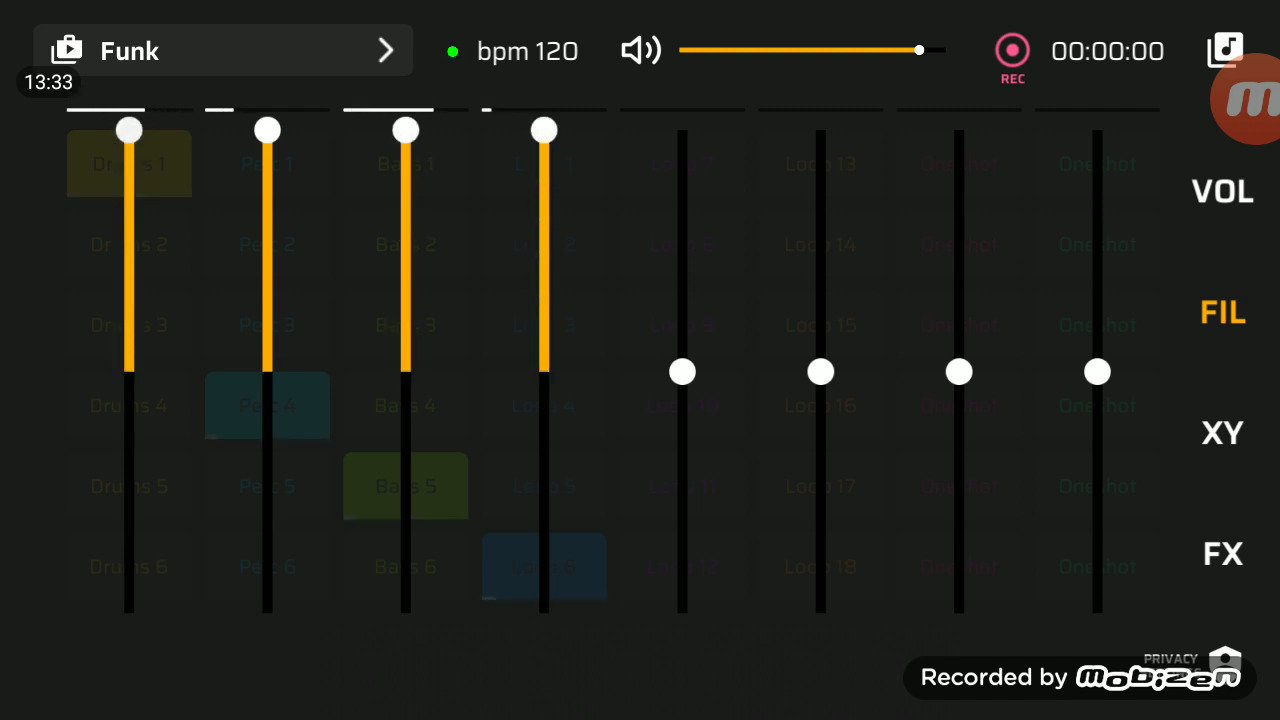Expand the Funk pack chevron arrow
Viewport: 1280px width, 720px height.
point(386,51)
